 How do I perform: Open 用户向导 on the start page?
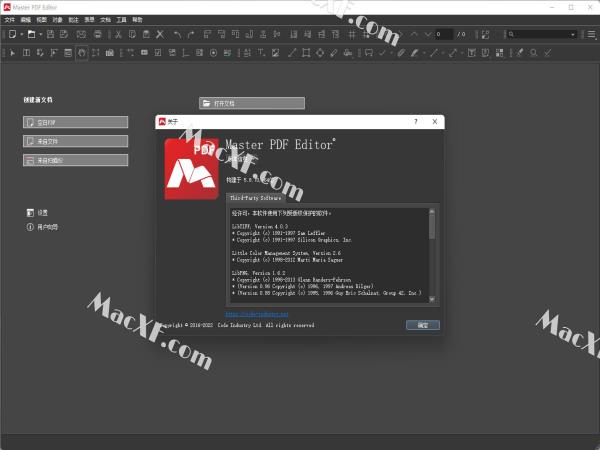click(x=42, y=227)
